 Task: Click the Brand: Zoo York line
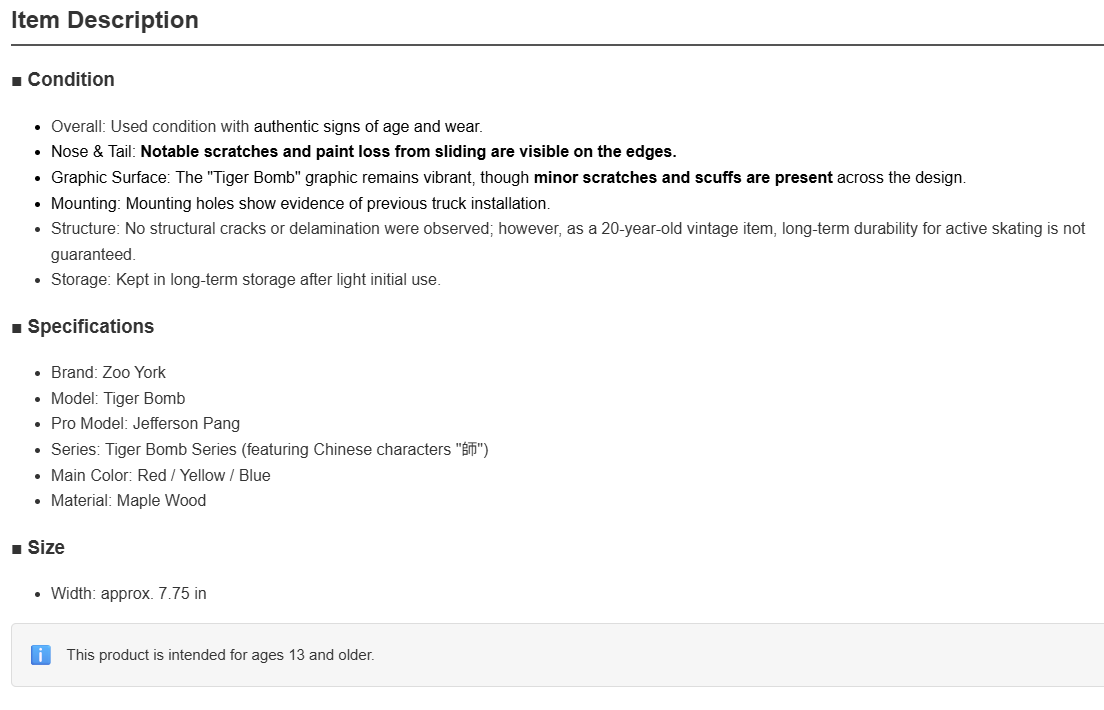point(108,373)
